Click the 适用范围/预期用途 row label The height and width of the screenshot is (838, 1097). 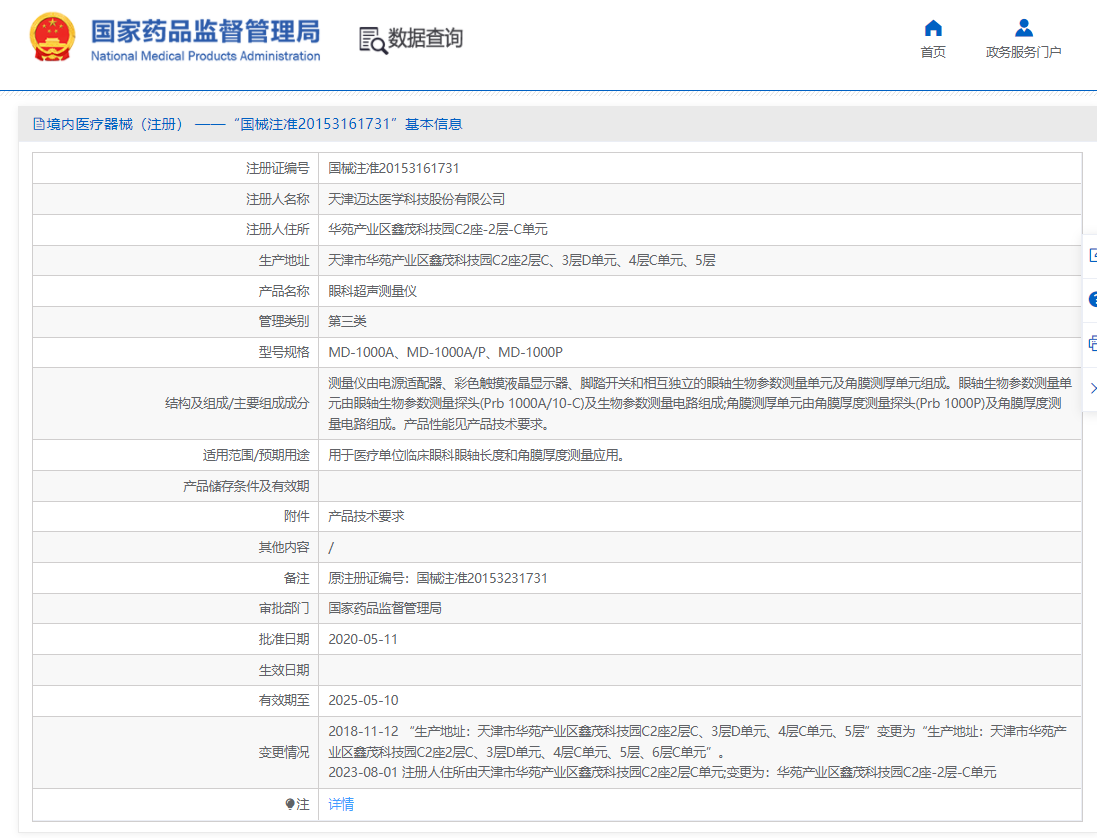coord(255,455)
